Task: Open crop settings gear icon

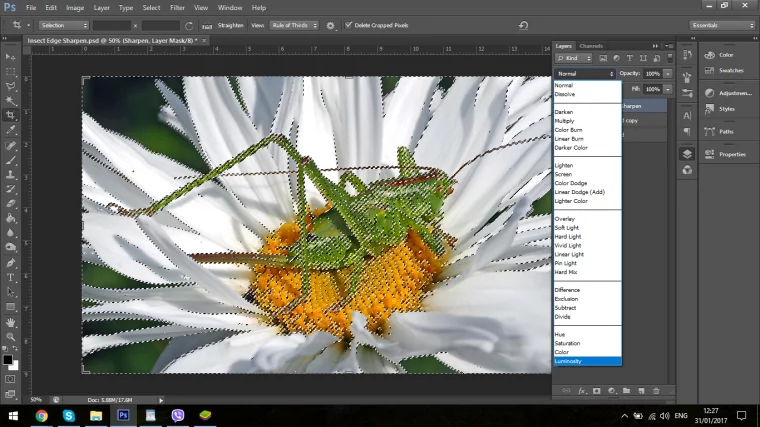Action: (x=330, y=26)
